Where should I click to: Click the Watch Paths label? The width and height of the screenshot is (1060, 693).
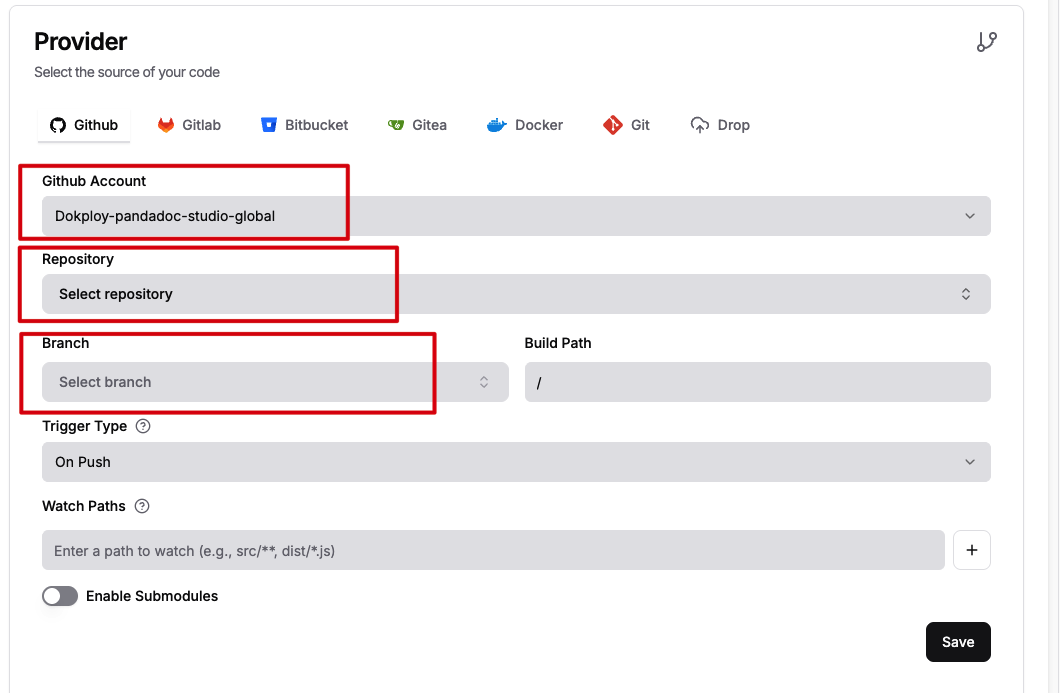pyautogui.click(x=84, y=506)
